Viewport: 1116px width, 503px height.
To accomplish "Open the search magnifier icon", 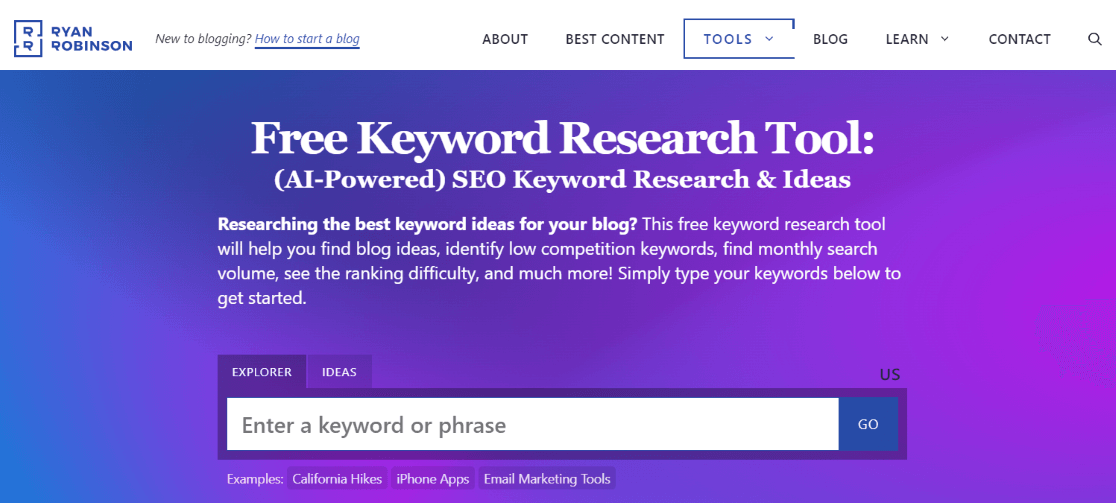I will point(1095,39).
